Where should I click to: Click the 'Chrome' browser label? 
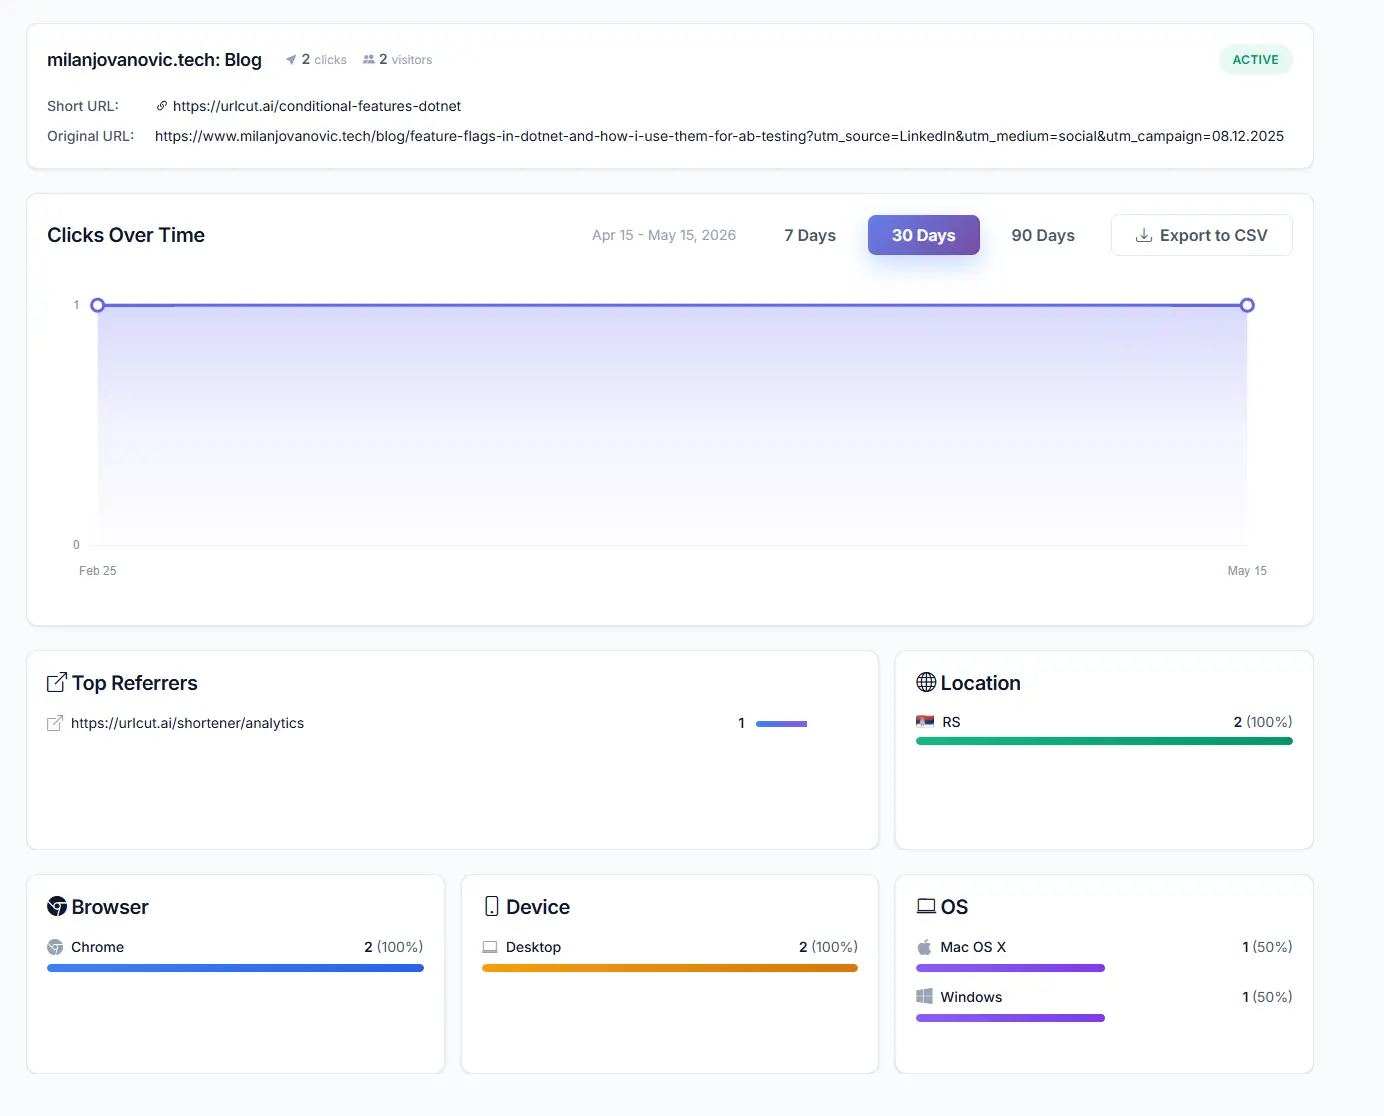coord(98,947)
